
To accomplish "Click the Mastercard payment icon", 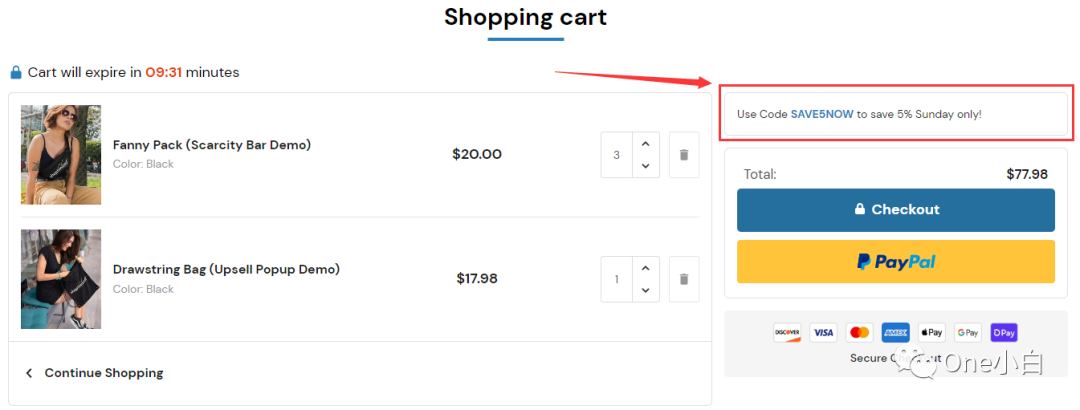I will pos(860,333).
